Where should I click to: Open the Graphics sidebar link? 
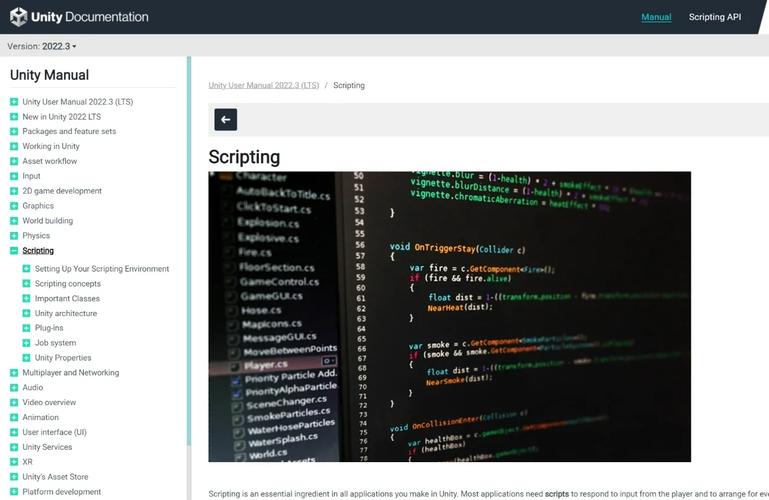click(38, 206)
